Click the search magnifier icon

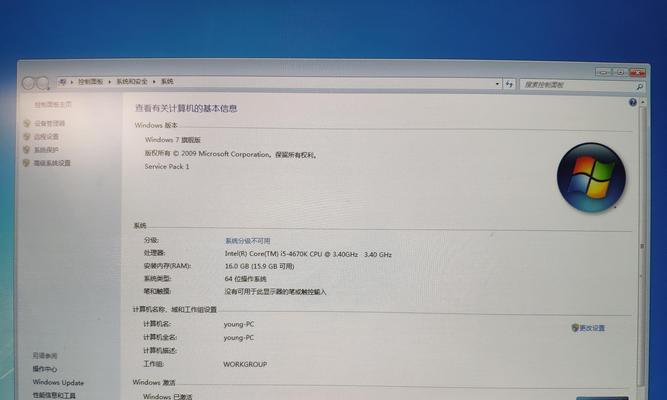639,86
